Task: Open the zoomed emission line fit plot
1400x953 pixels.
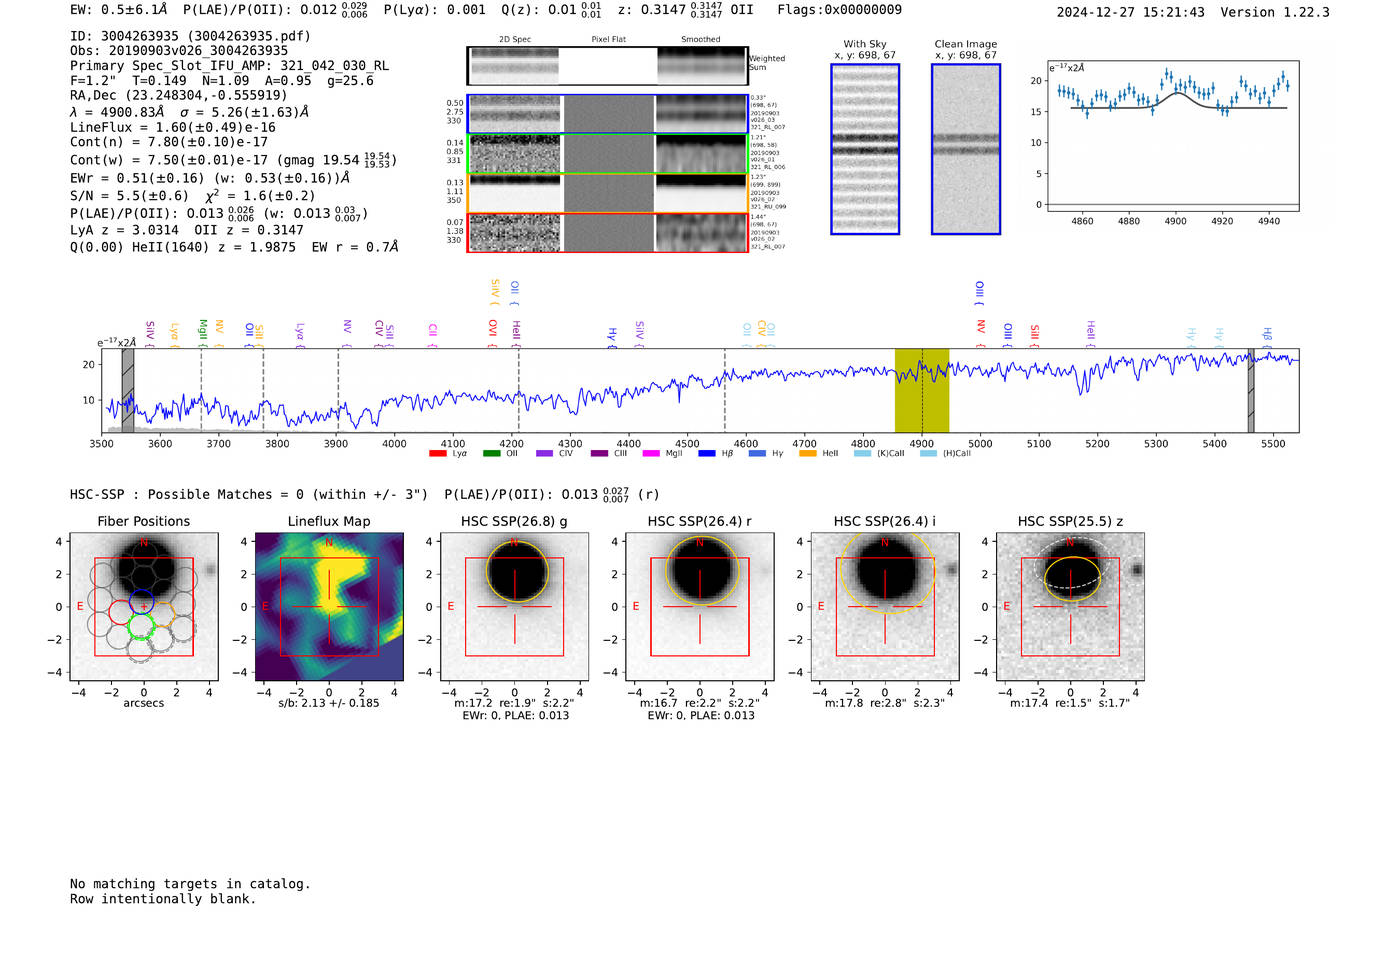Action: tap(1173, 136)
